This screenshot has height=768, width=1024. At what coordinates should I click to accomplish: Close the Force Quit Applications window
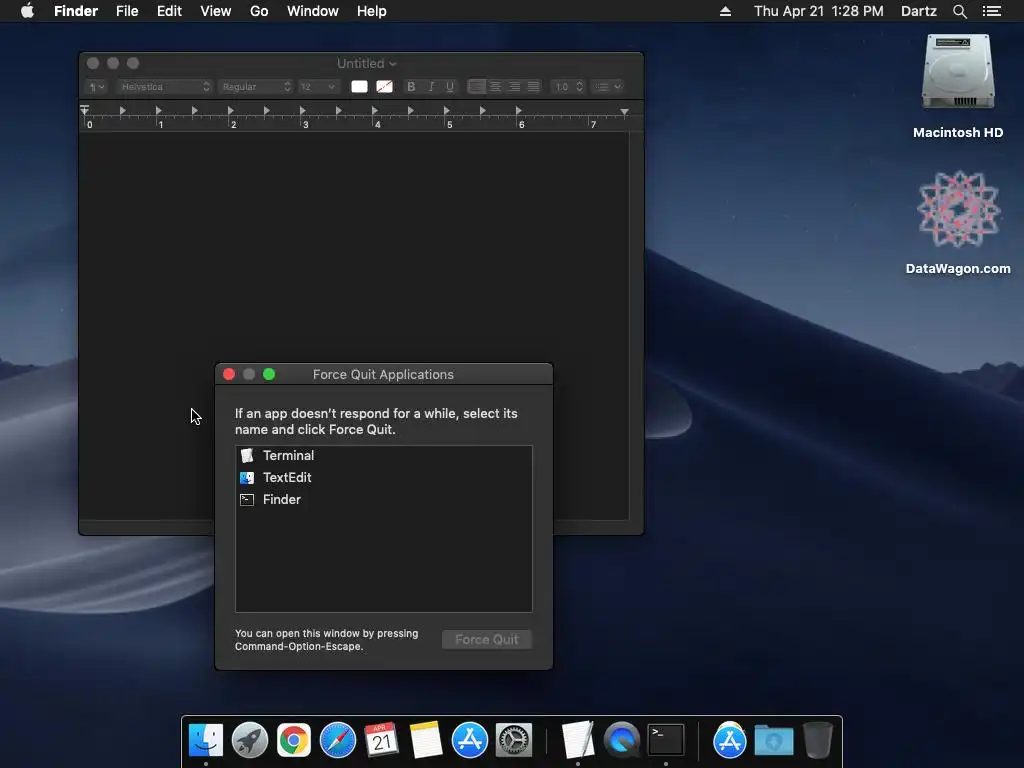click(x=229, y=374)
